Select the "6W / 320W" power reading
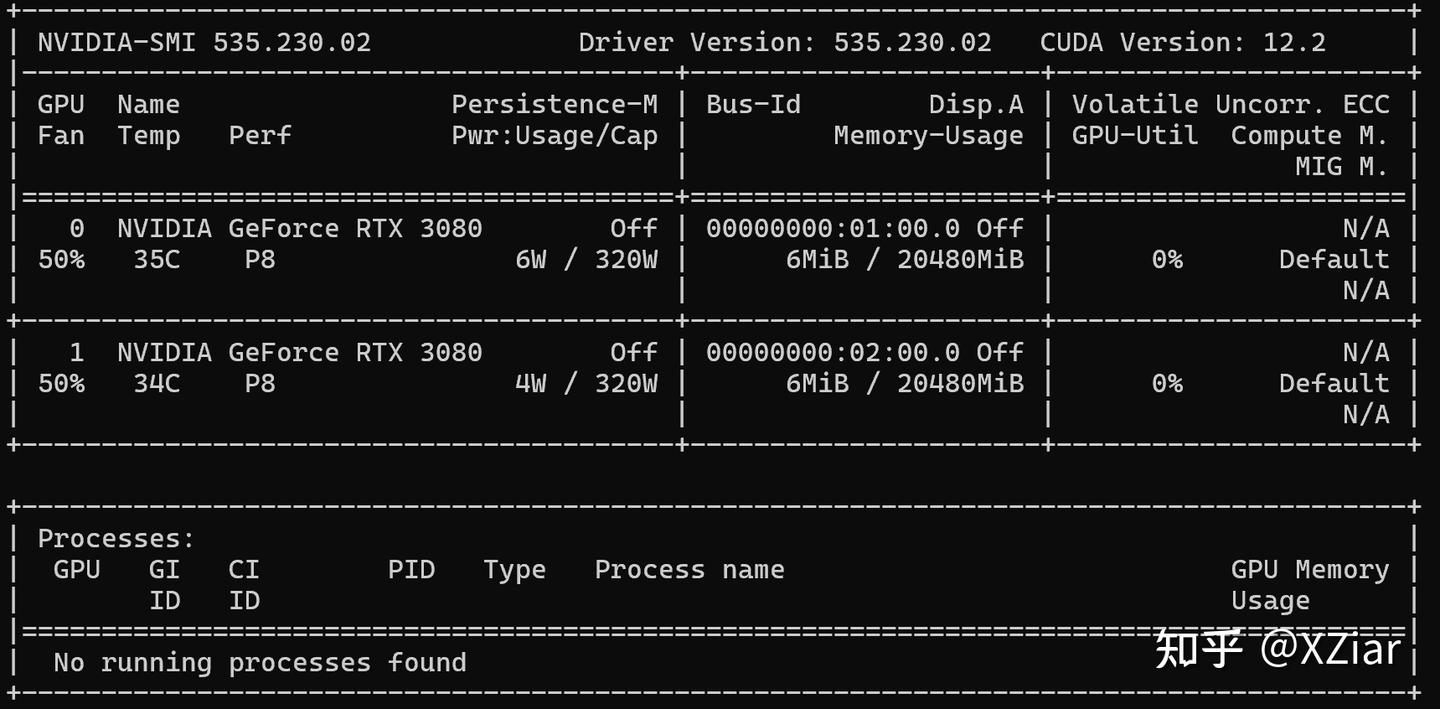 point(587,259)
